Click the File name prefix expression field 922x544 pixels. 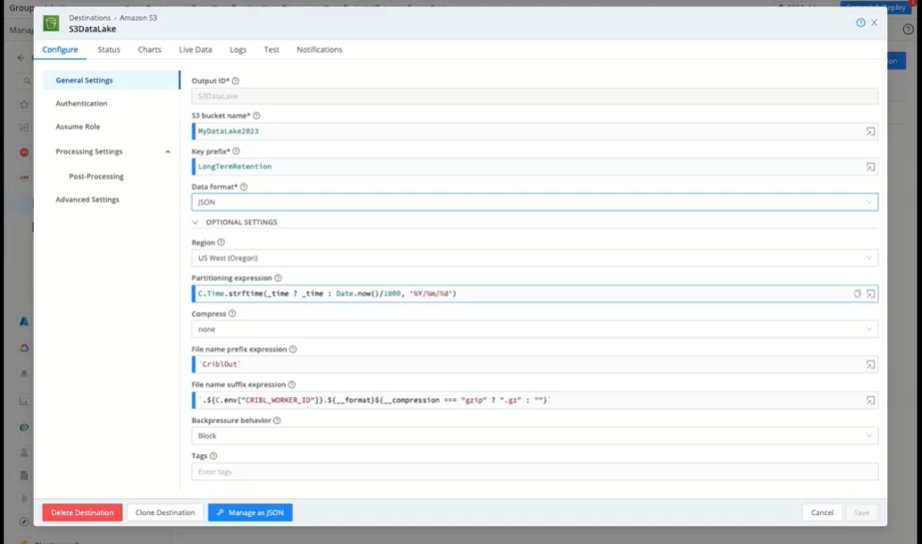click(535, 365)
